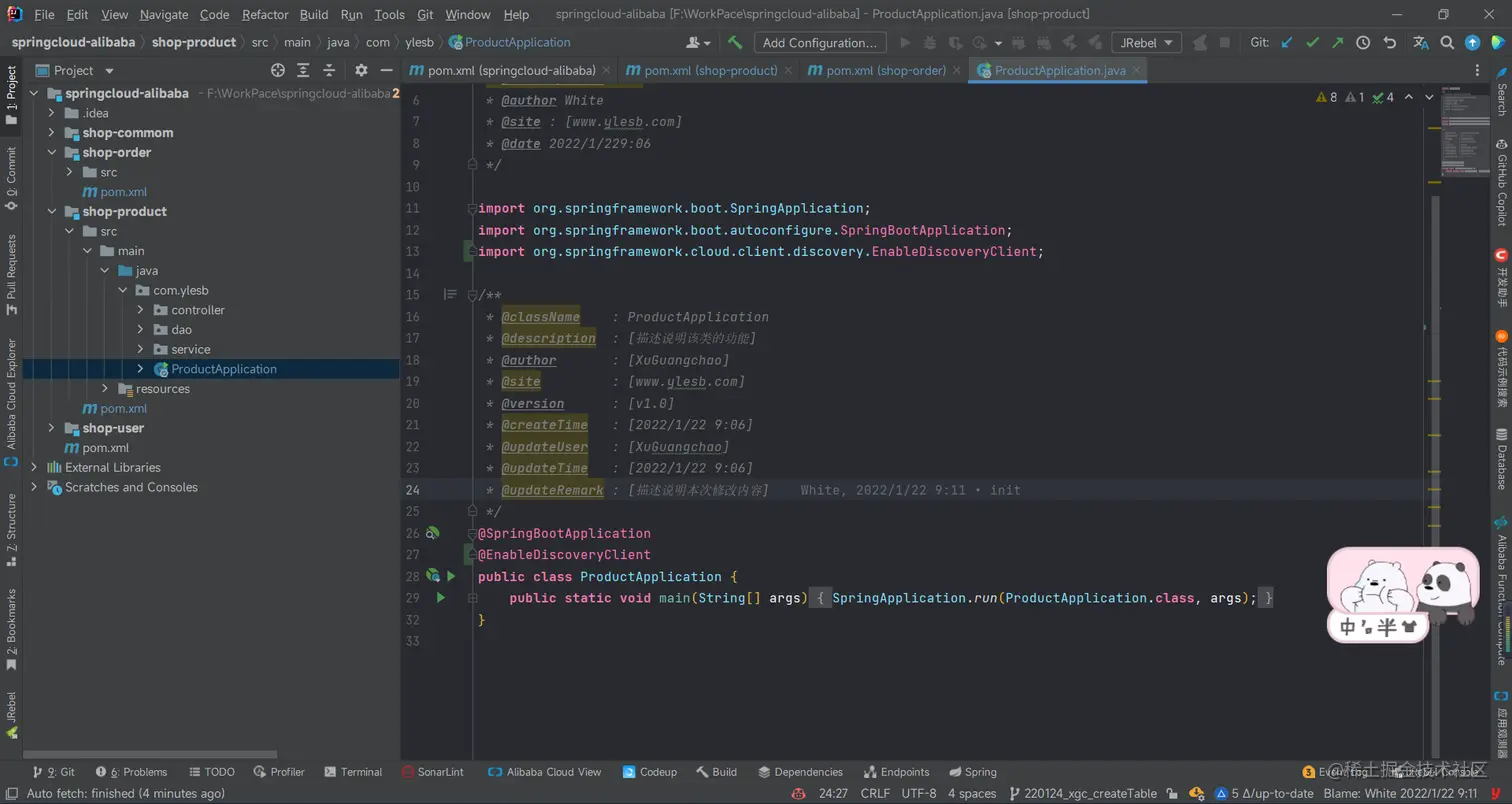The width and height of the screenshot is (1512, 804).
Task: Open the Git menu
Action: pyautogui.click(x=424, y=14)
